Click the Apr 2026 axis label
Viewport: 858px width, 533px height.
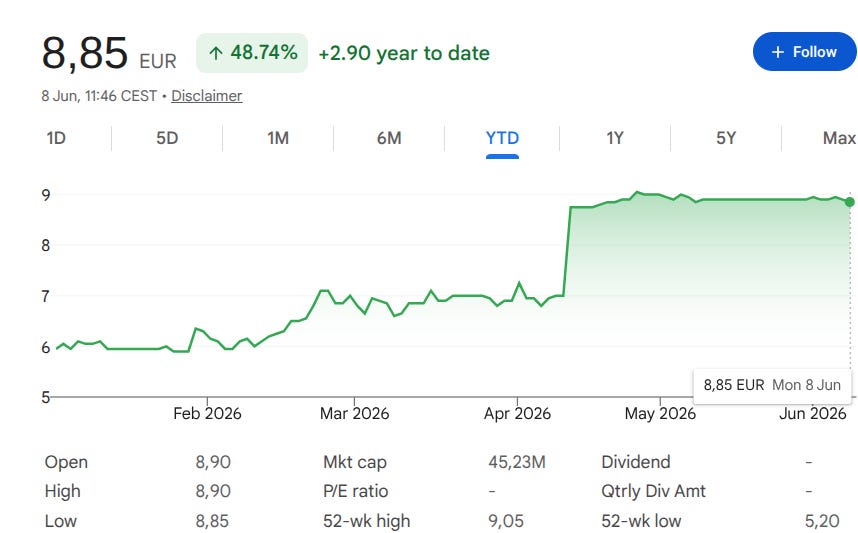(x=517, y=413)
